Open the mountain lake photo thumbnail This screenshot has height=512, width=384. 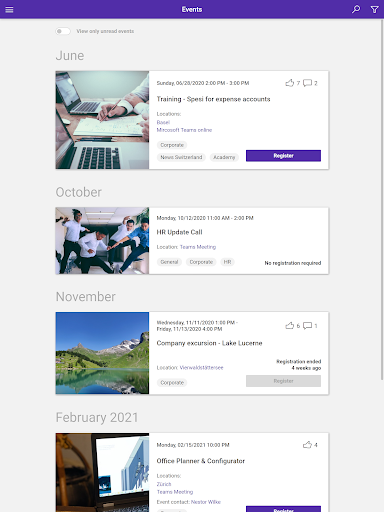[x=102, y=353]
